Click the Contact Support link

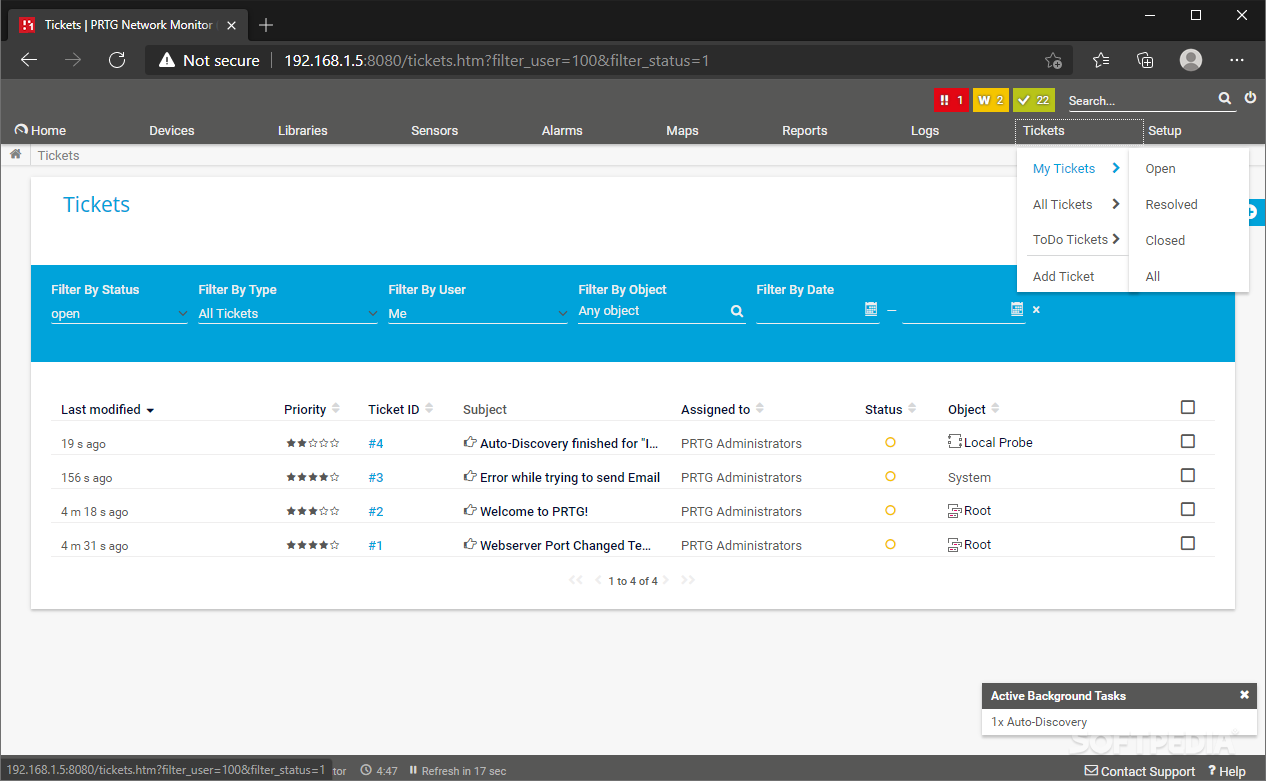[x=1140, y=771]
